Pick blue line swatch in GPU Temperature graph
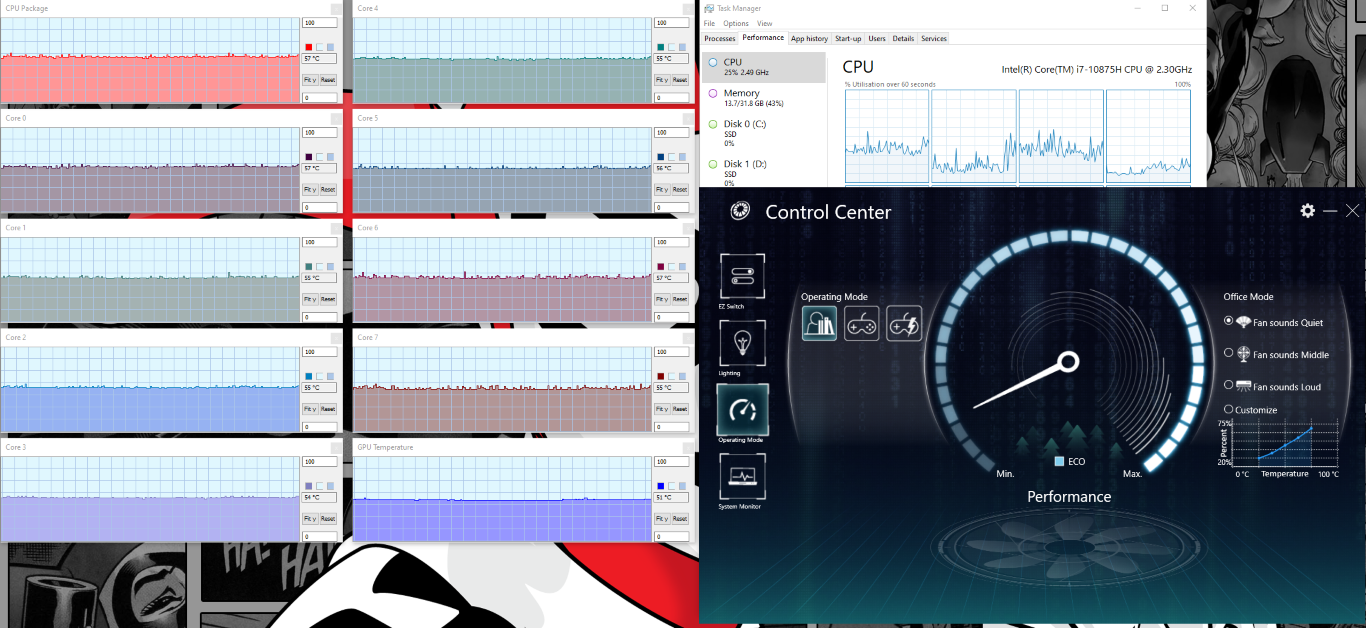Viewport: 1366px width, 628px height. (x=661, y=486)
